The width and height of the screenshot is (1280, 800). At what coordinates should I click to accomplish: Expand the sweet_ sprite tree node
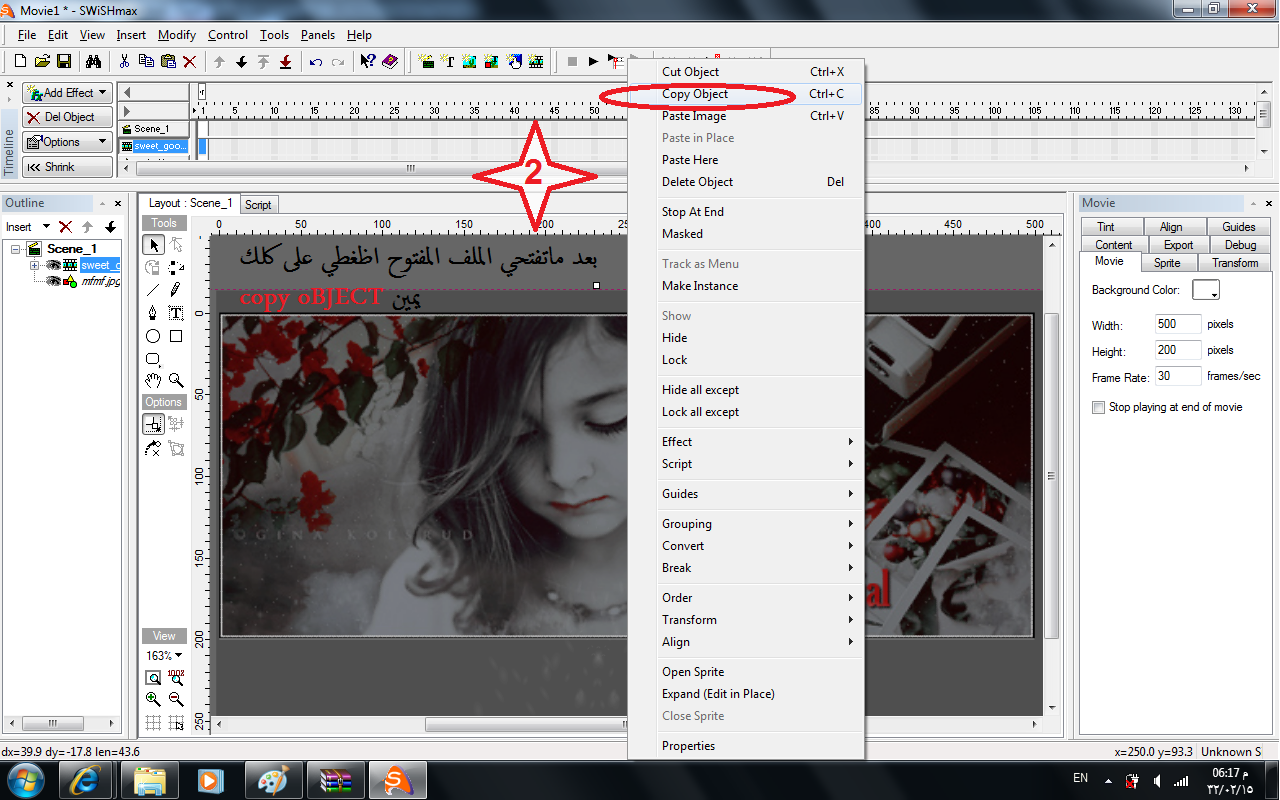coord(35,265)
